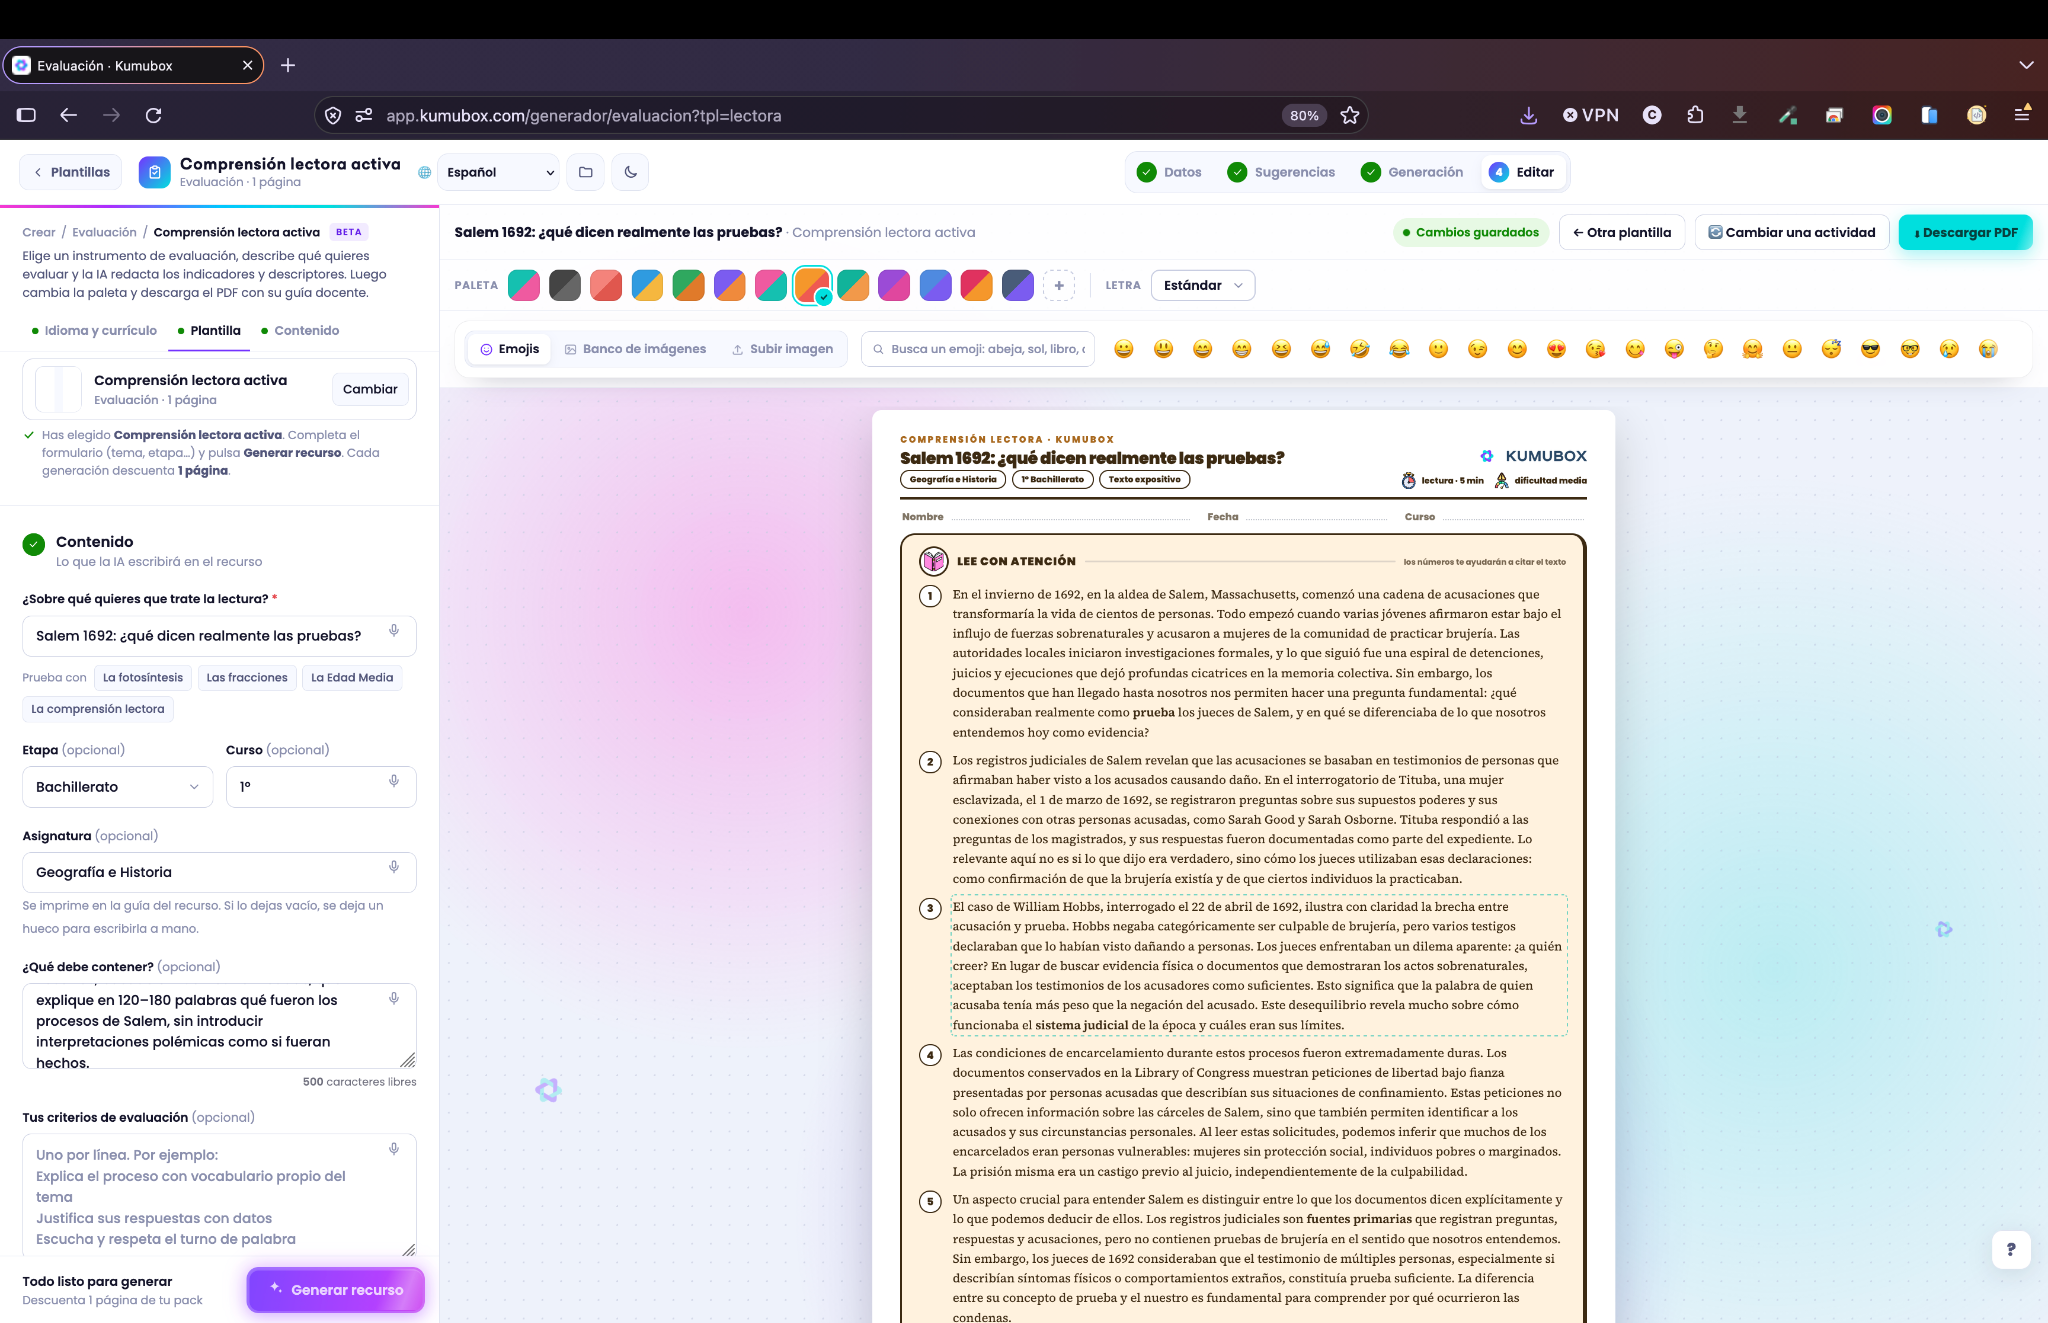Click Generar recurso button
2048x1323 pixels.
[x=336, y=1290]
